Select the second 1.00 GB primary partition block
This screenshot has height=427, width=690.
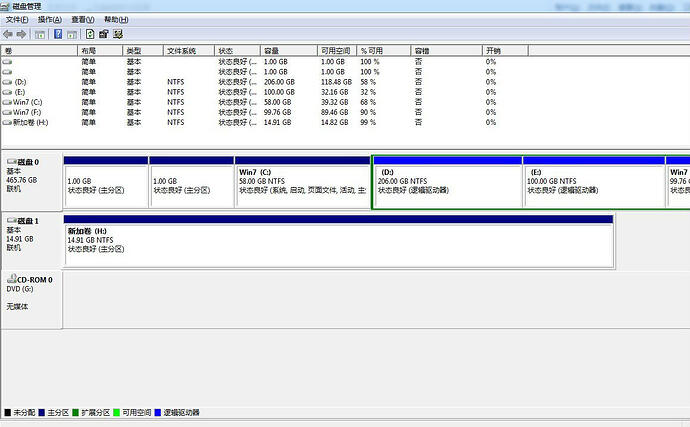click(x=191, y=182)
